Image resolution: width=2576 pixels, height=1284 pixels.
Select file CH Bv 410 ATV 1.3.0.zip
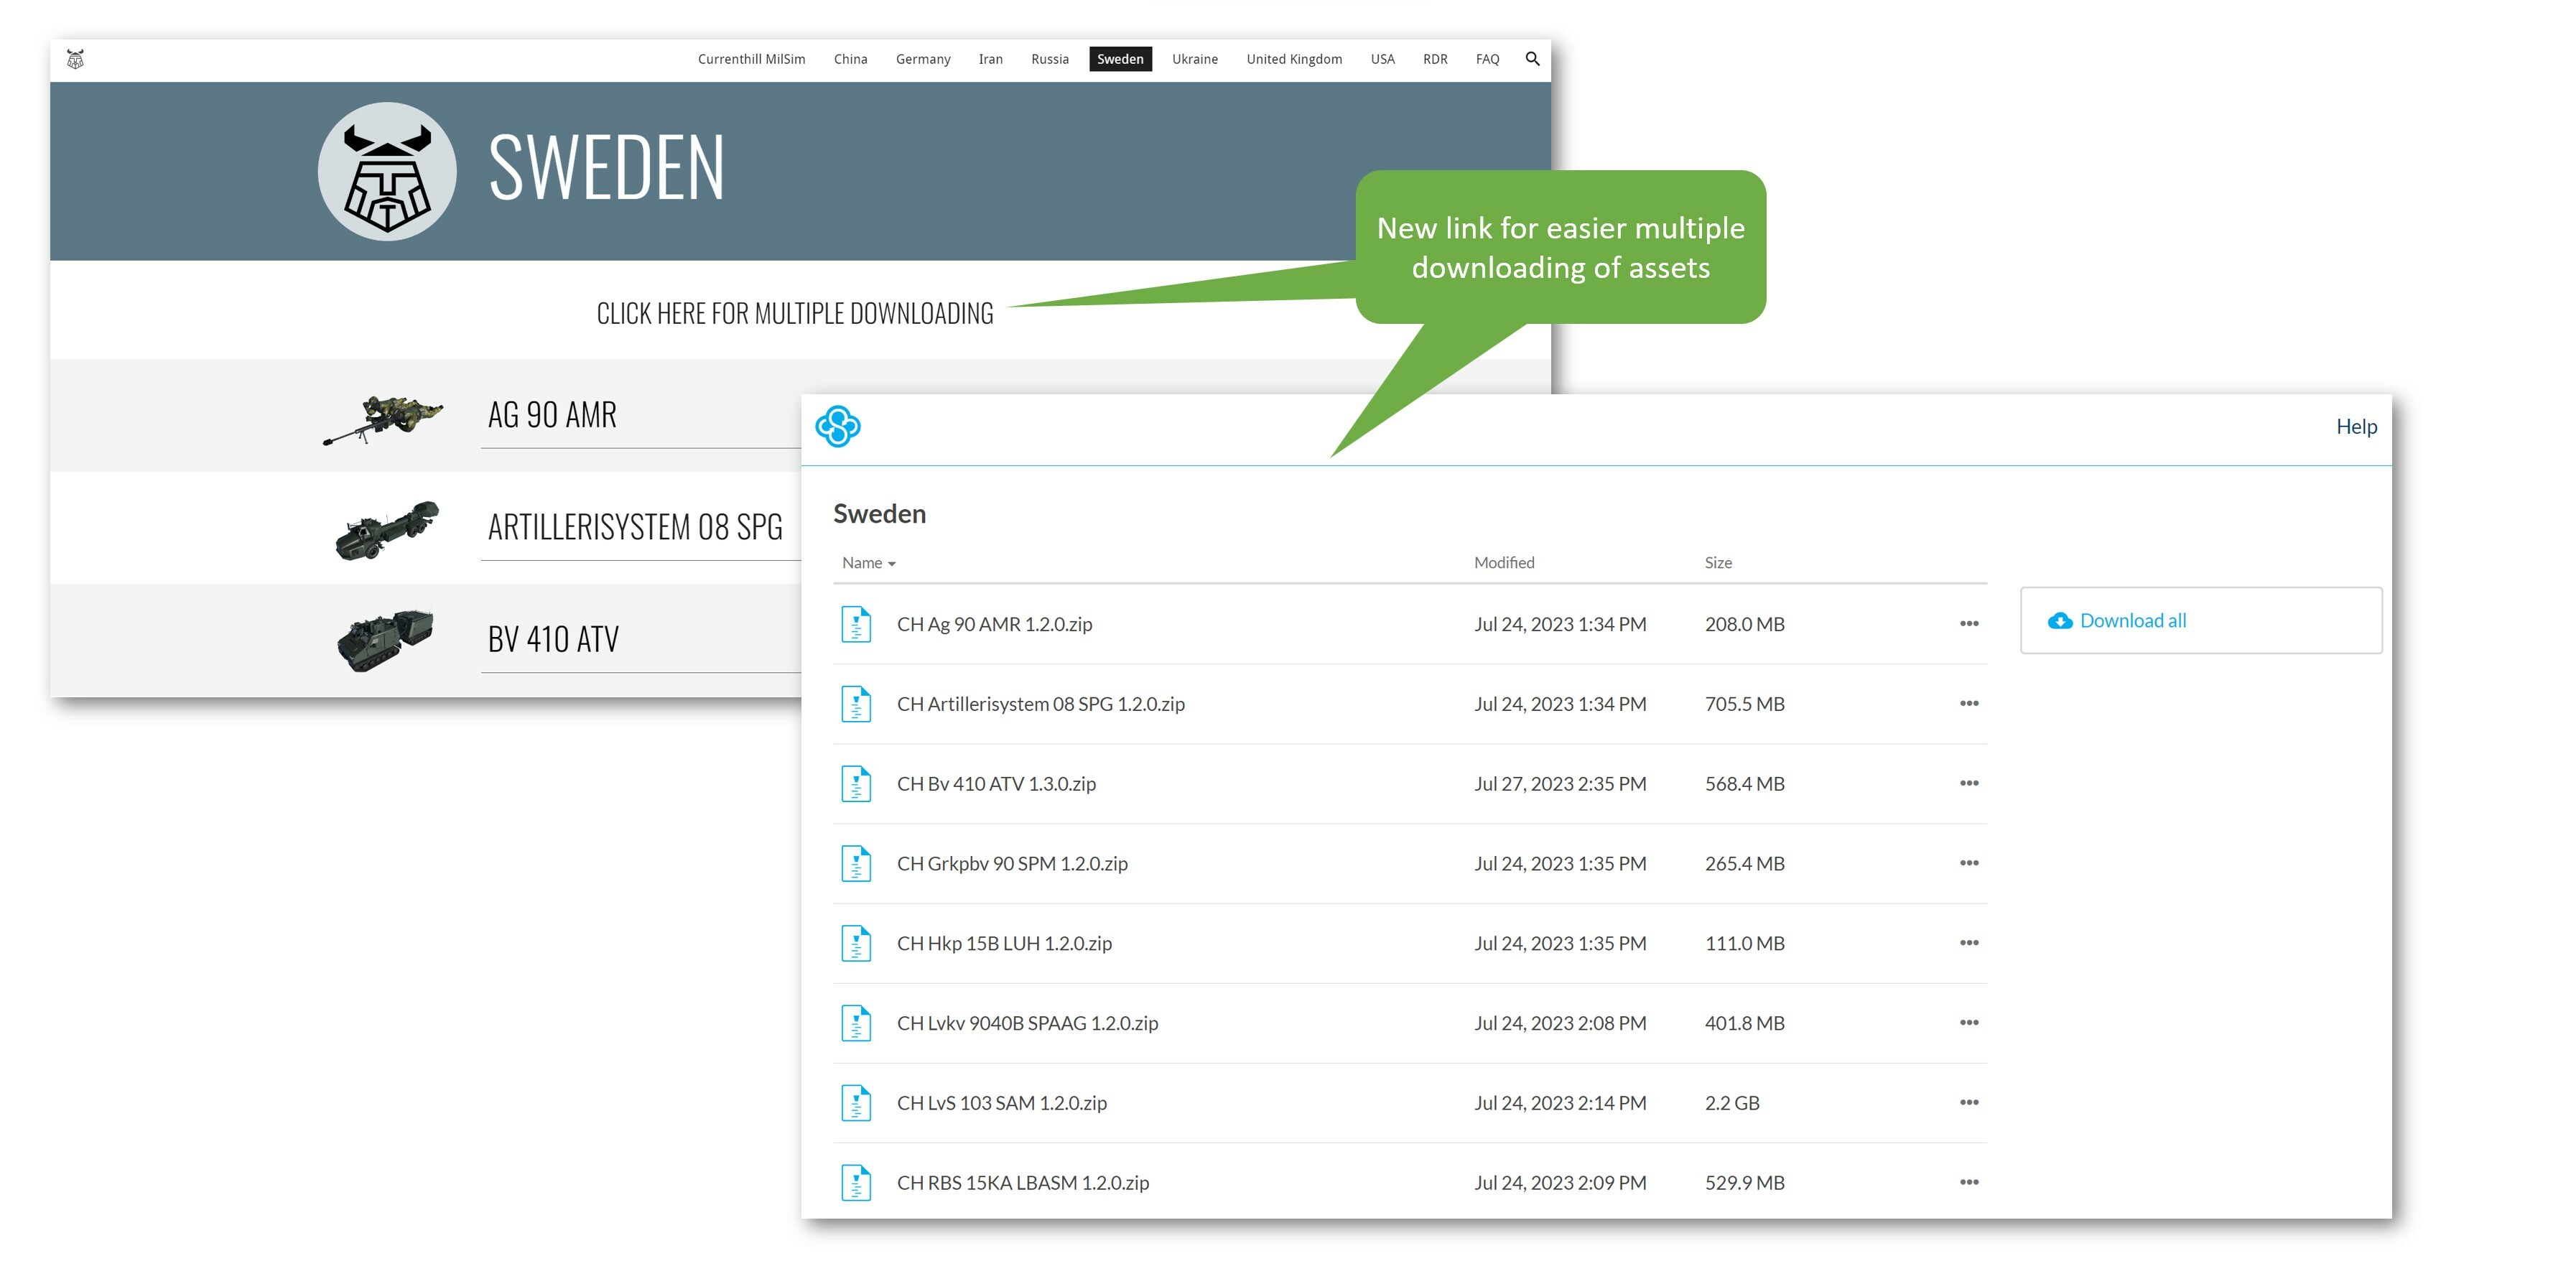pyautogui.click(x=996, y=784)
